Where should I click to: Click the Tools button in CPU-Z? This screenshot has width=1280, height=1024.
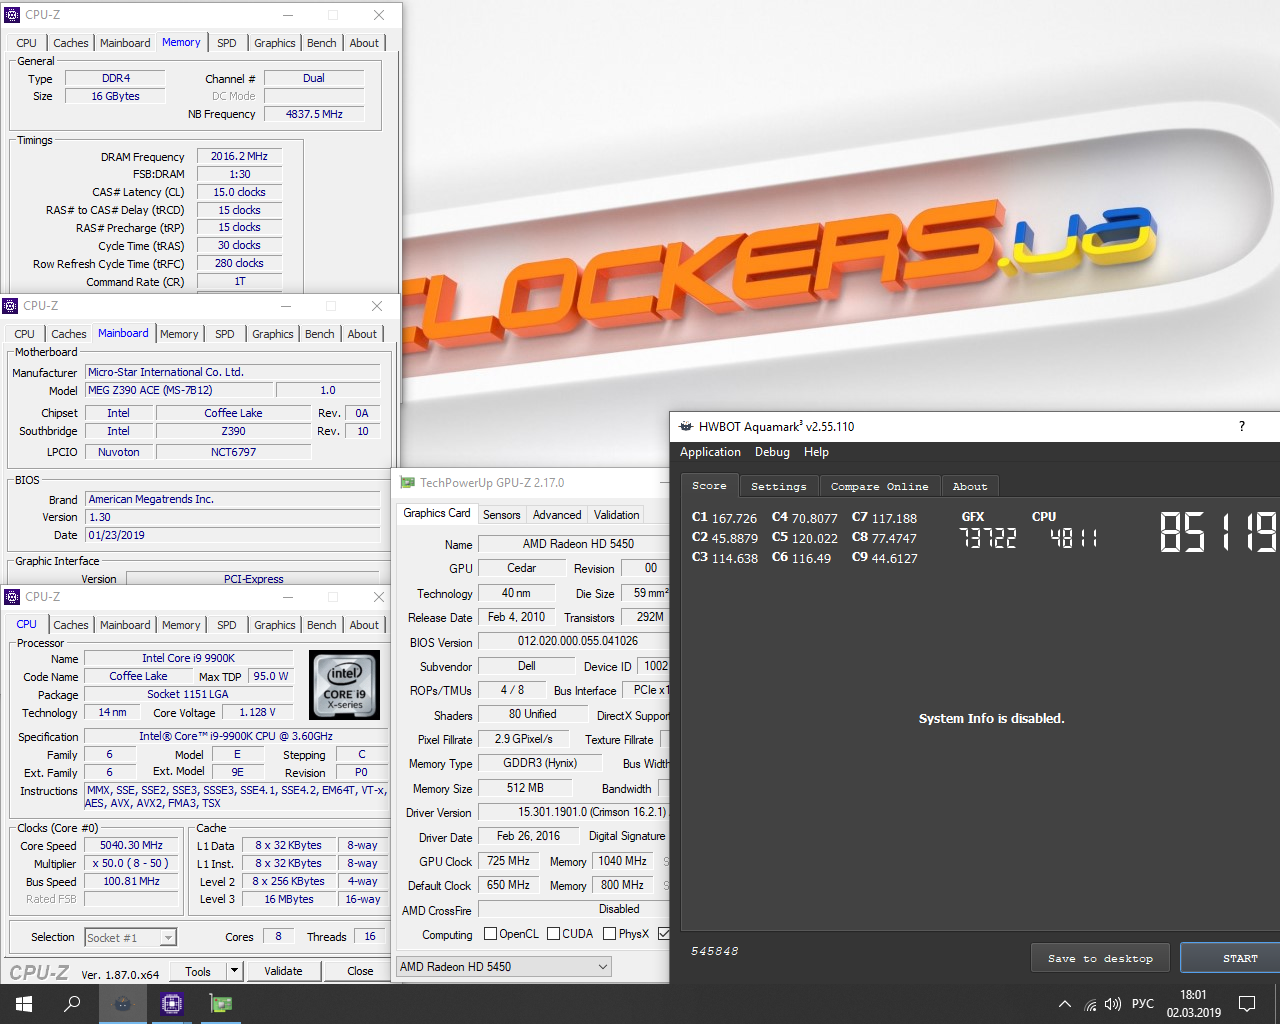coord(198,970)
